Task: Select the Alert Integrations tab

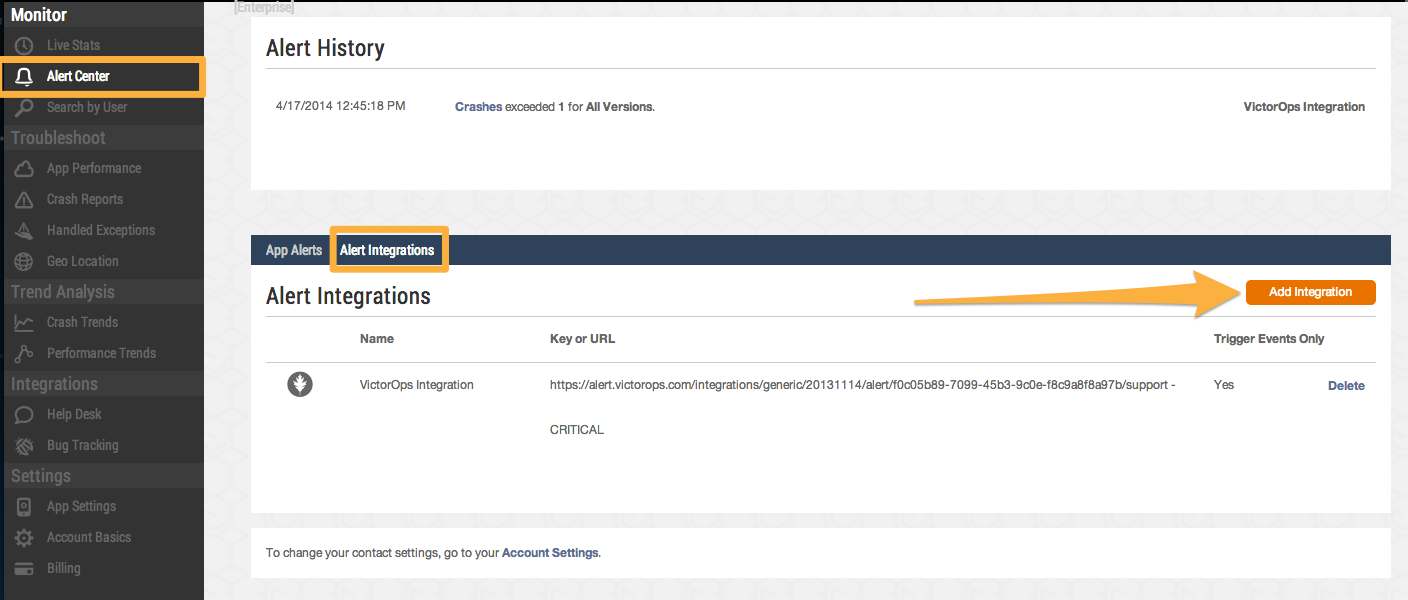Action: pyautogui.click(x=389, y=249)
